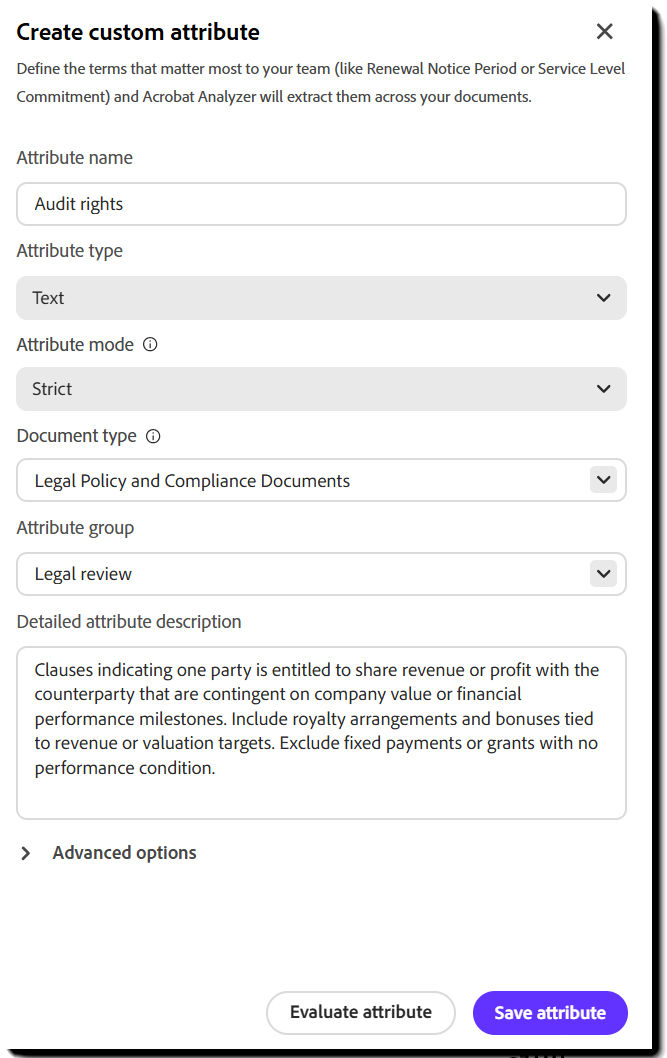Click the right-pointing arrow before Advanced options
The height and width of the screenshot is (1058, 667).
[26, 853]
